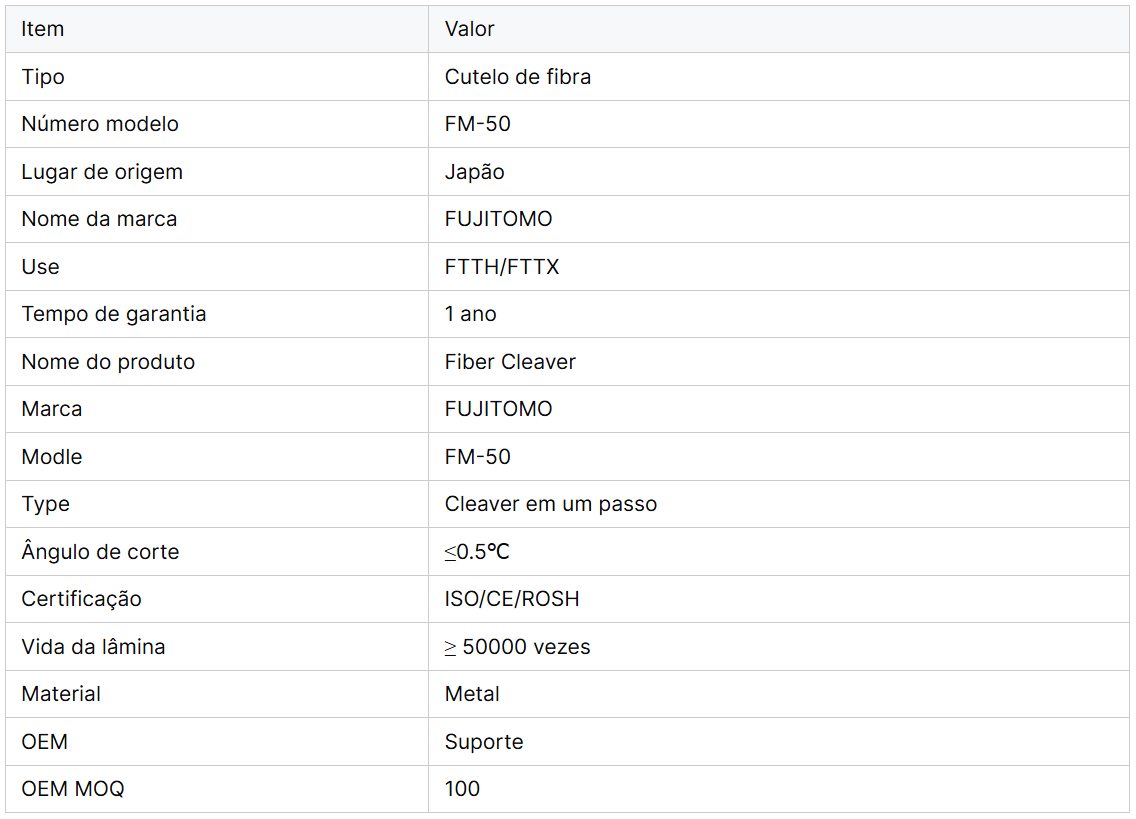Click the 'Metal' material value
The image size is (1136, 819).
pyautogui.click(x=472, y=694)
